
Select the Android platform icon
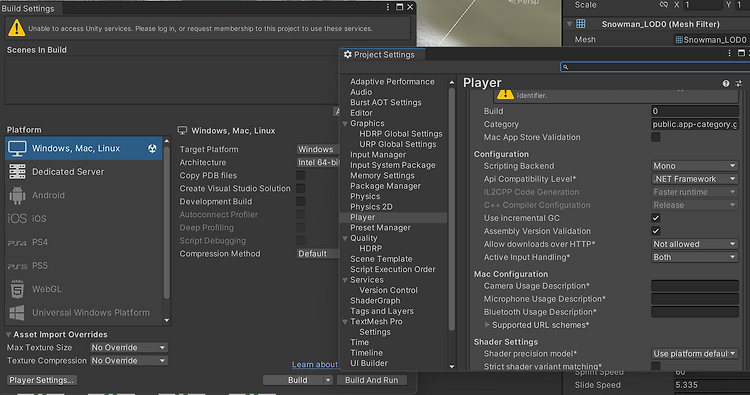[x=17, y=195]
